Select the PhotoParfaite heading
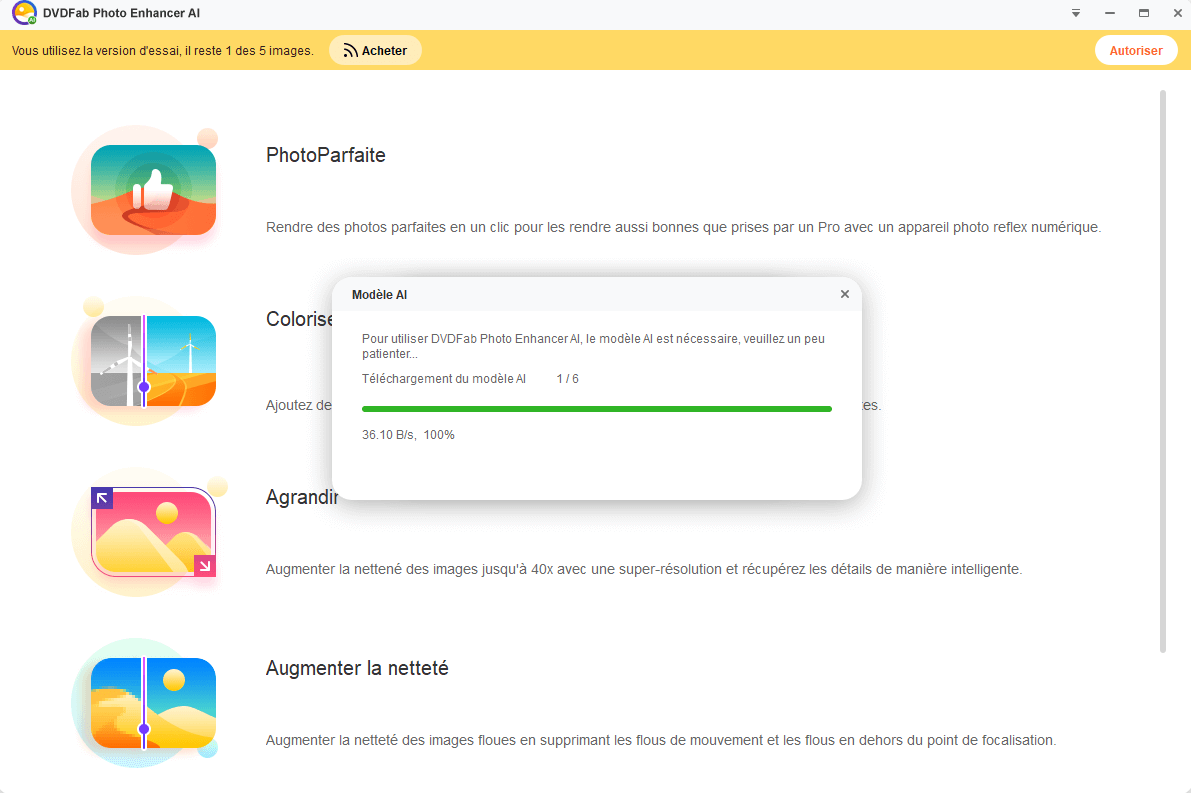1191x793 pixels. pos(326,155)
